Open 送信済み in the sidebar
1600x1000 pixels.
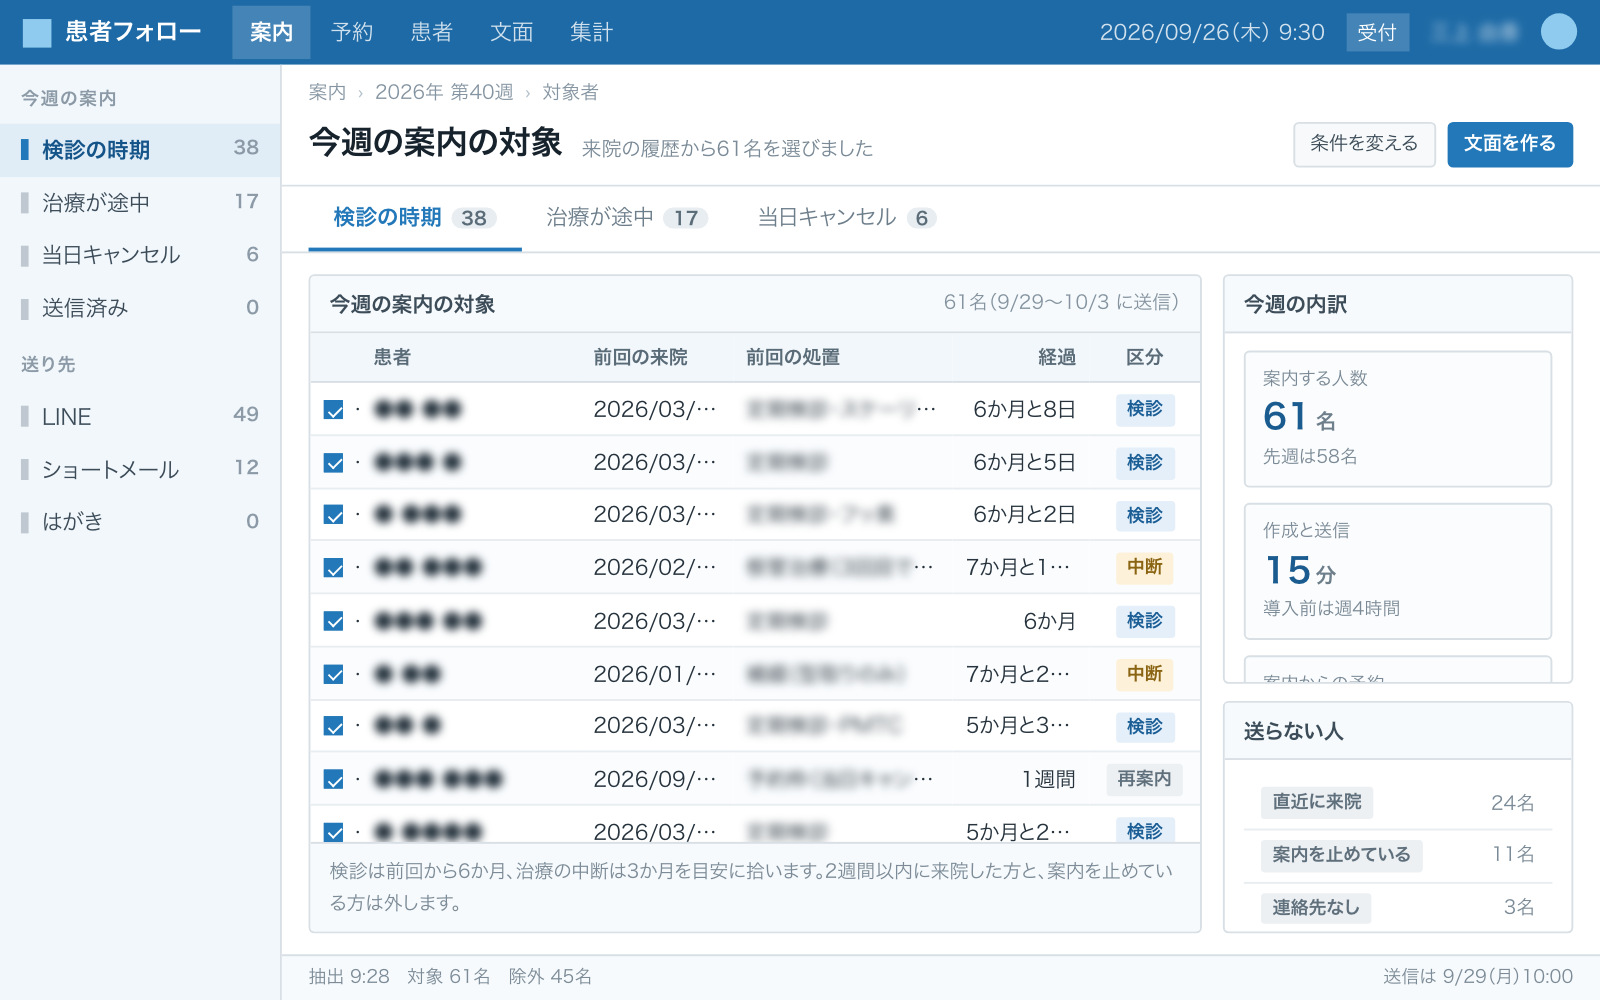140,308
